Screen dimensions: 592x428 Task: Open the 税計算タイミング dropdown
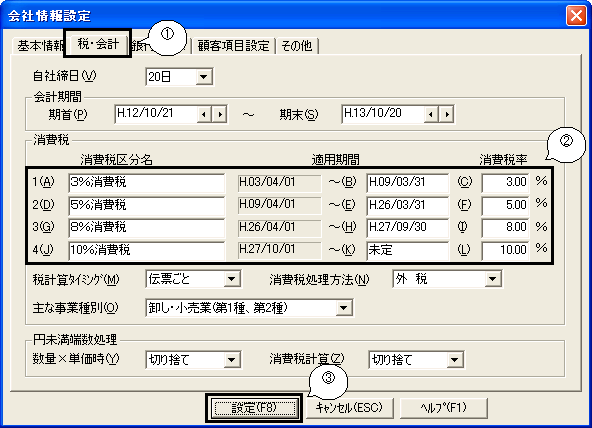click(x=193, y=279)
